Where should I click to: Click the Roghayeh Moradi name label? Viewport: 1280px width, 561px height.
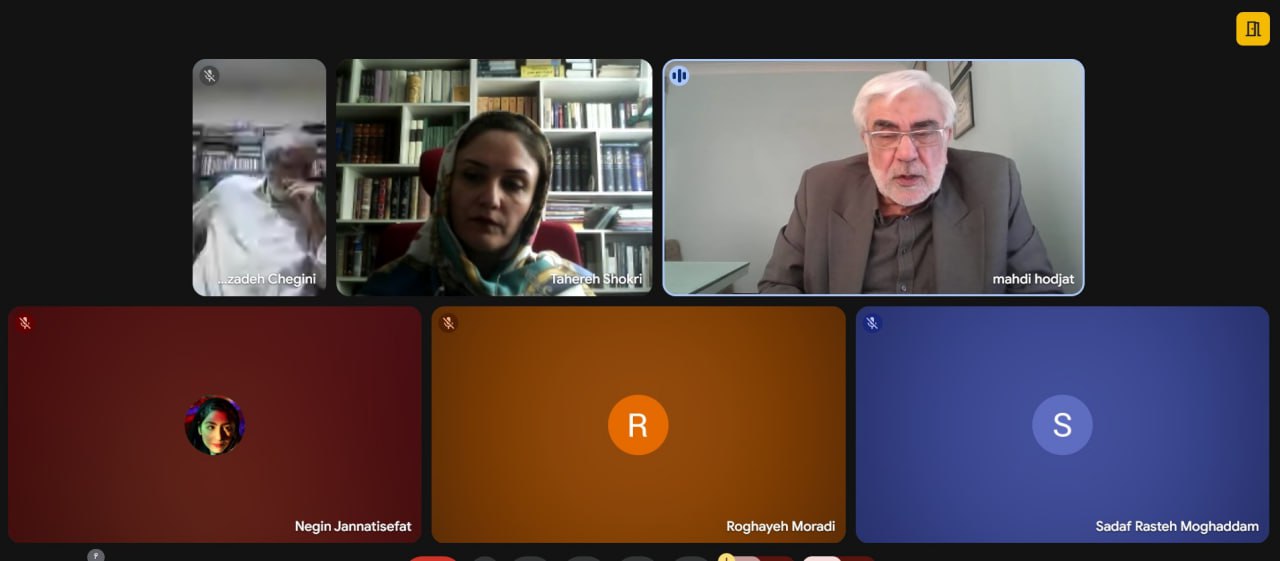(780, 526)
